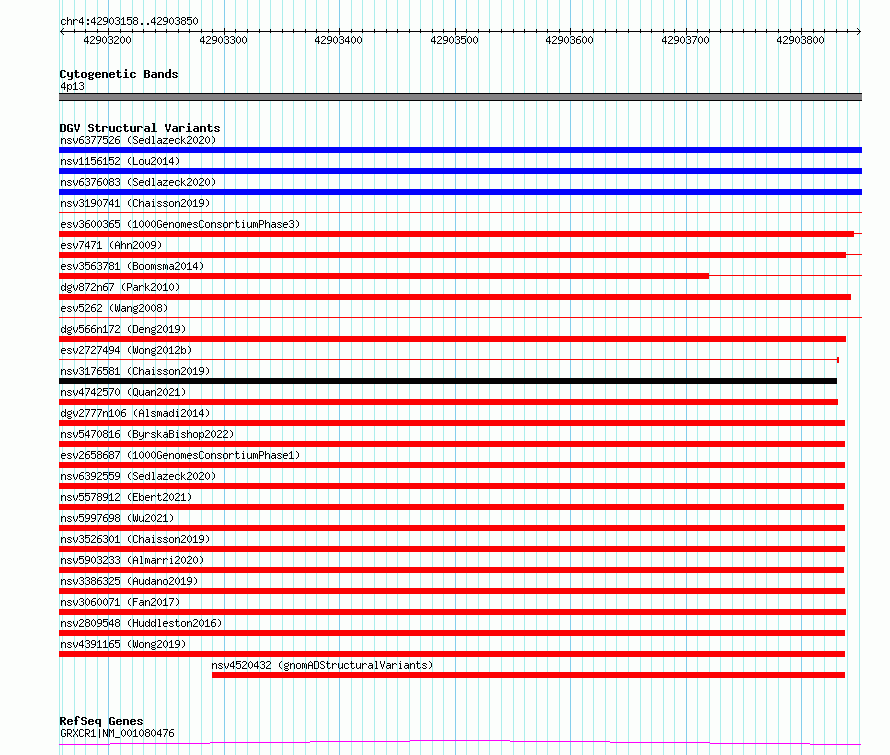Click nsv6392559 (Sedlazeck2020) label
The image size is (890, 755).
pyautogui.click(x=138, y=476)
